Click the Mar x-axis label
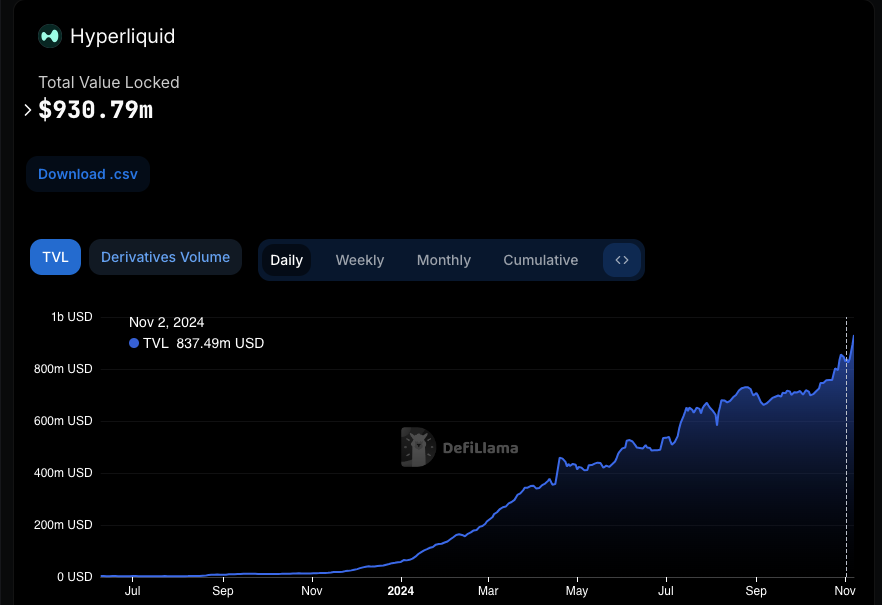This screenshot has width=882, height=605. [x=488, y=591]
